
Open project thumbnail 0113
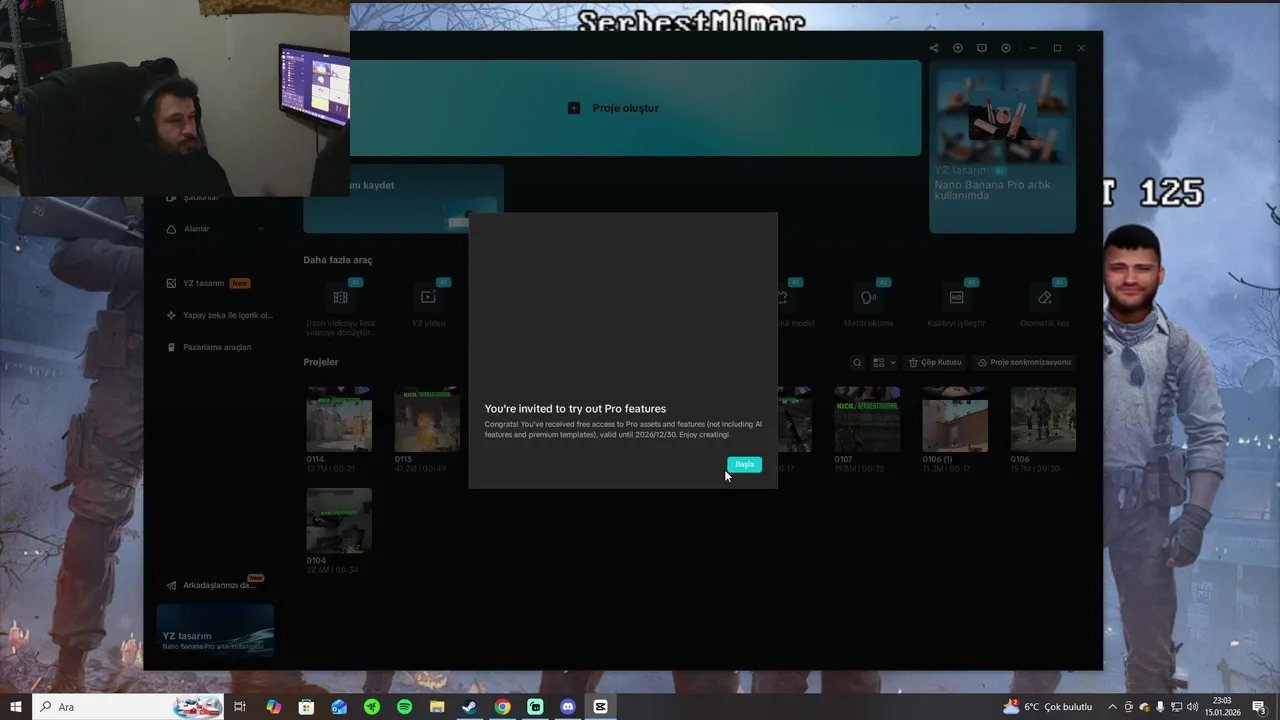(427, 419)
